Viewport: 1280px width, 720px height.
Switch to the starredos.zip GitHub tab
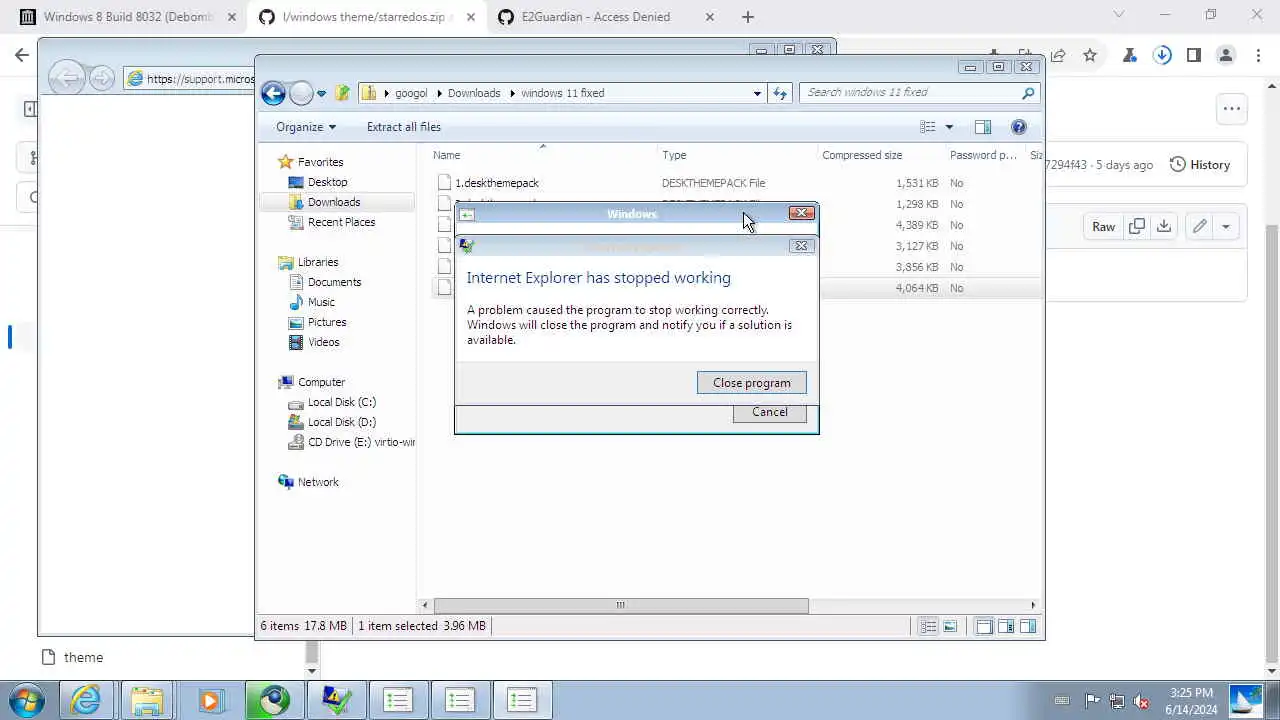click(x=364, y=17)
